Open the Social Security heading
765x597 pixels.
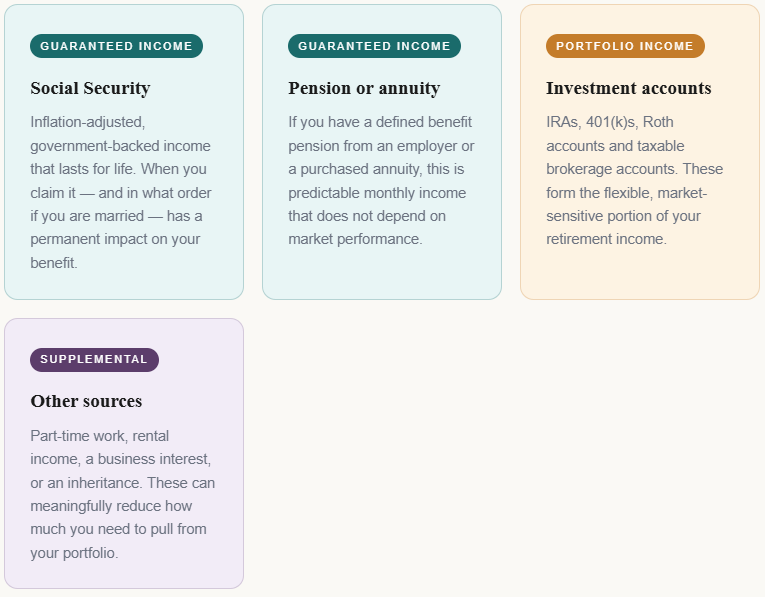click(90, 88)
